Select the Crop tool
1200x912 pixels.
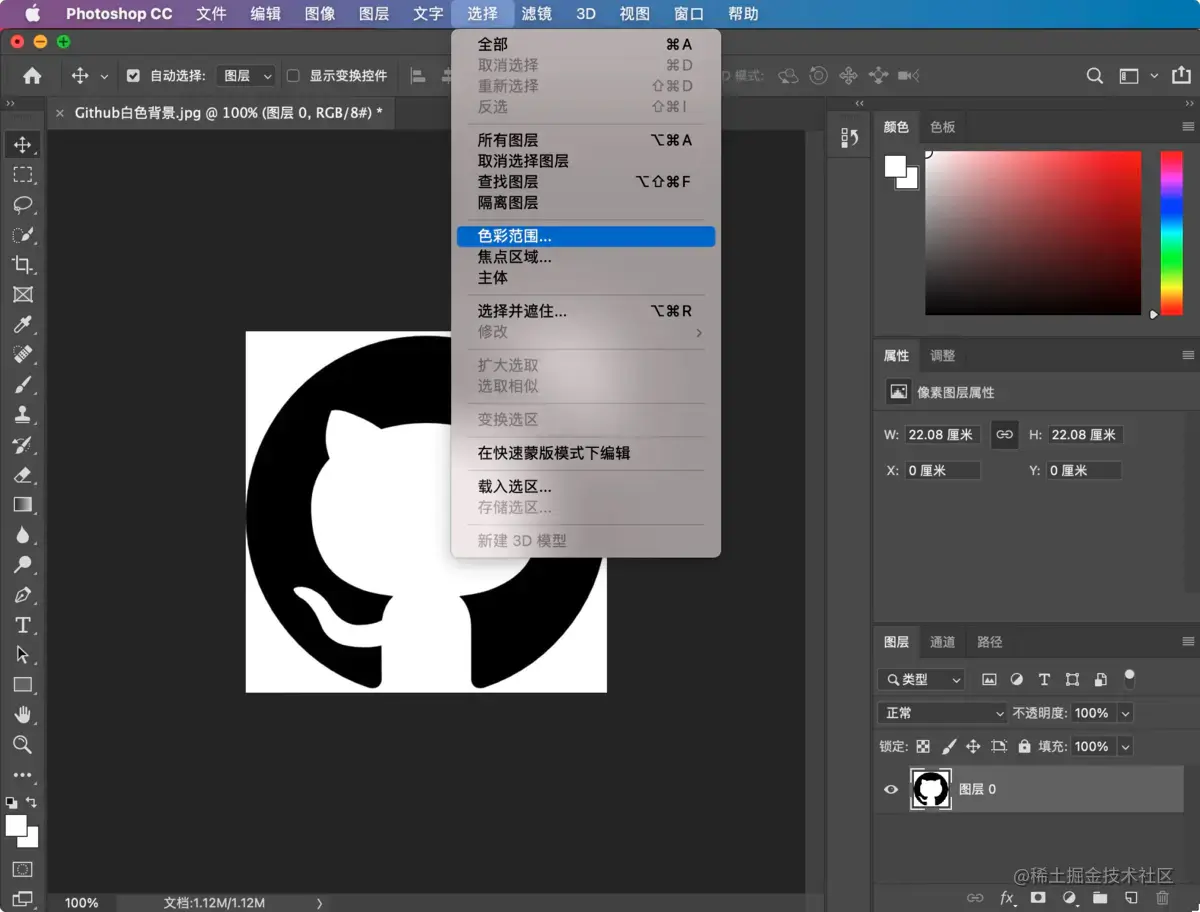(22, 265)
